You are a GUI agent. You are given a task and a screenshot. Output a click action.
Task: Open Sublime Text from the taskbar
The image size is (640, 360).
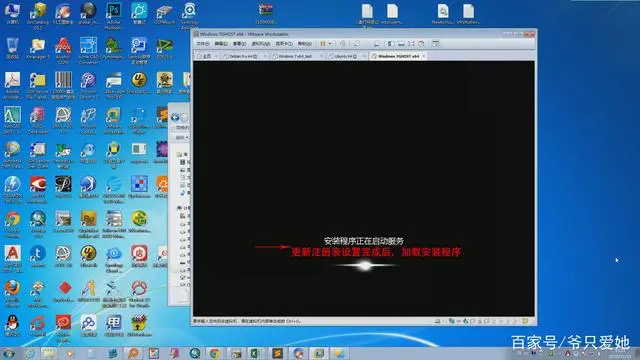point(277,353)
